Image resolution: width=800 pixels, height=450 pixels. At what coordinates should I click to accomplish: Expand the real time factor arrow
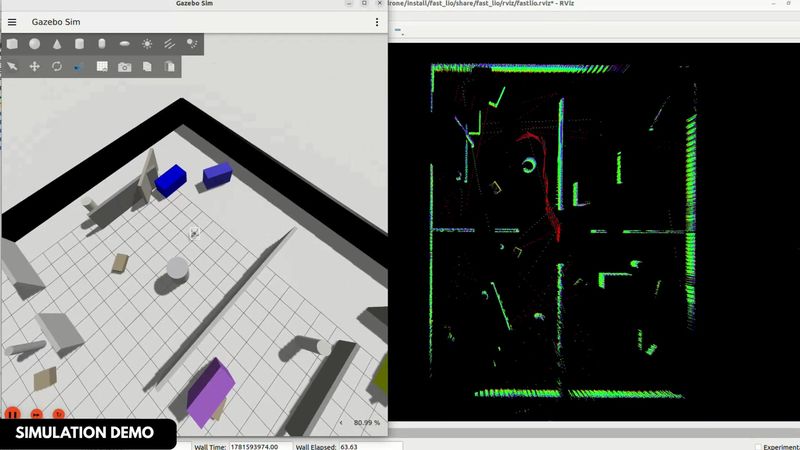click(341, 422)
